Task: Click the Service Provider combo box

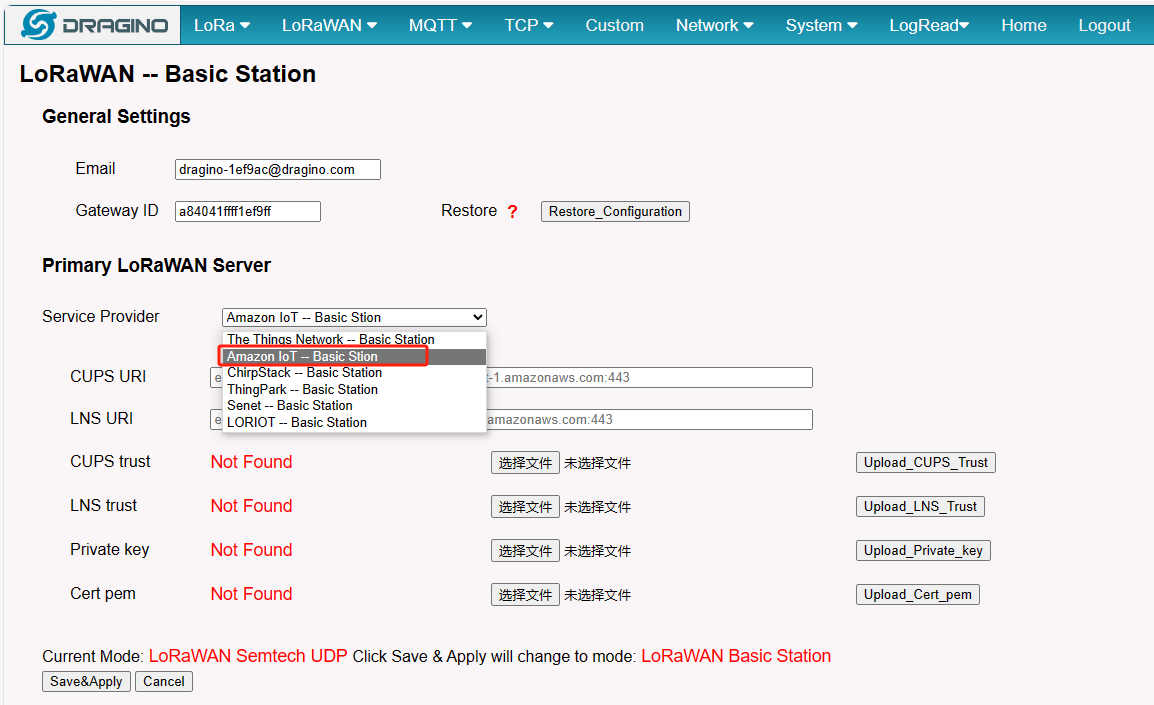Action: coord(354,317)
